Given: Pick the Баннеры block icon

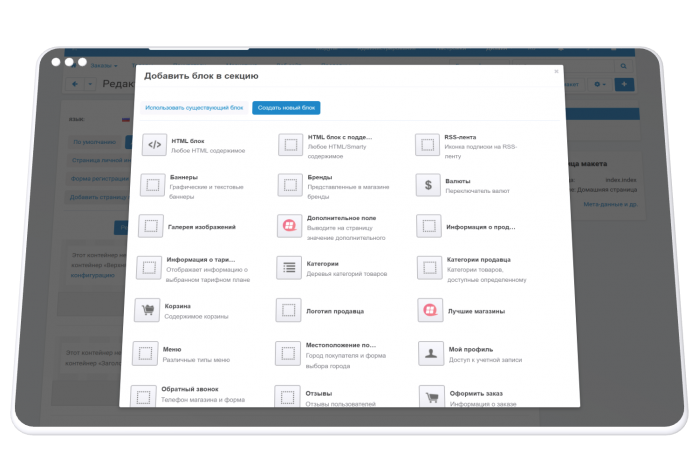Looking at the screenshot, I should [153, 185].
